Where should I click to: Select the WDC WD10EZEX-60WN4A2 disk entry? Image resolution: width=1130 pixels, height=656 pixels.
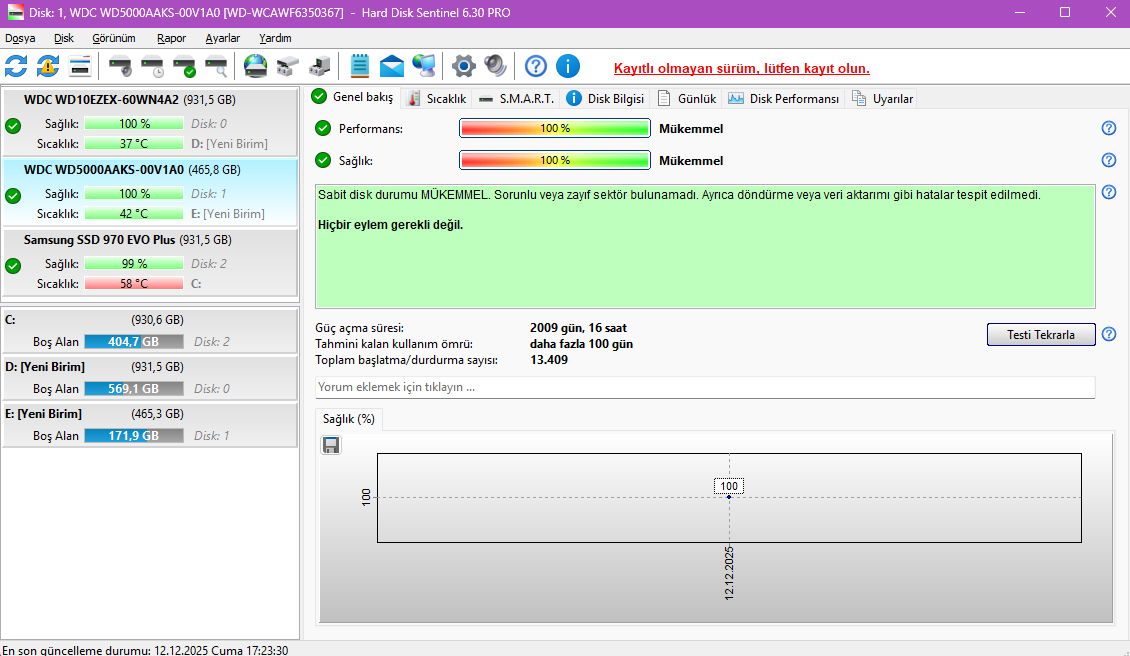(x=150, y=122)
